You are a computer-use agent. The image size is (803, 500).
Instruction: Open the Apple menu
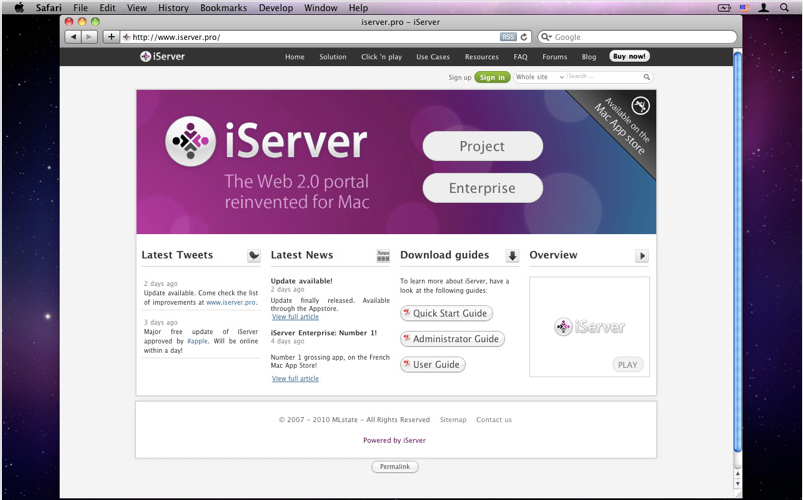coord(19,8)
